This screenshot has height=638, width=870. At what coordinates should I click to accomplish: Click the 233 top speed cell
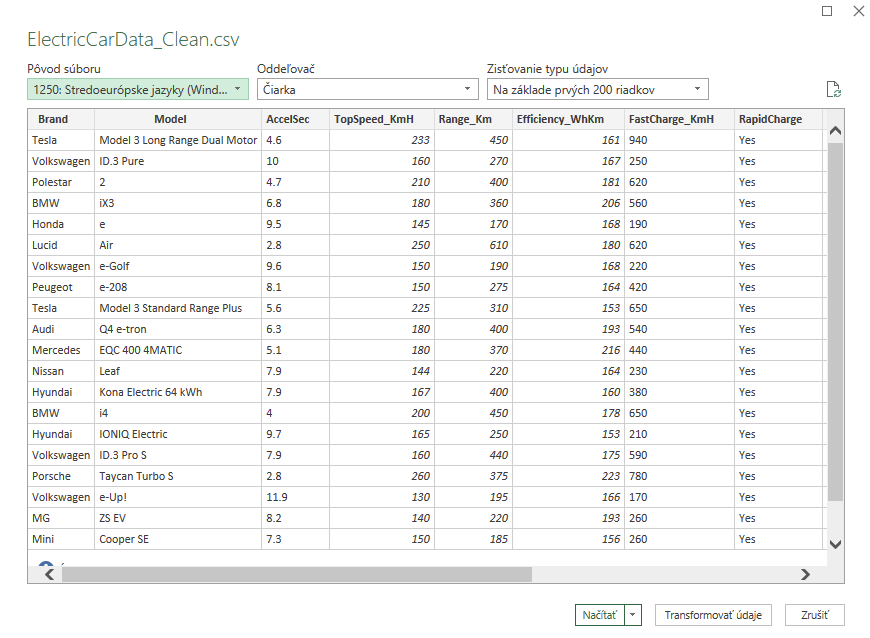pos(382,140)
